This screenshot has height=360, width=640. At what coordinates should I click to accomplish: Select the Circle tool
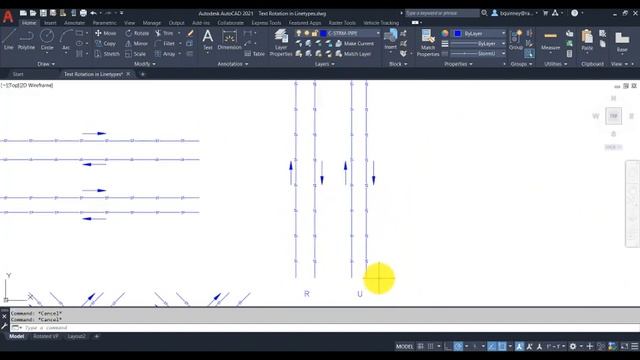[x=47, y=40]
